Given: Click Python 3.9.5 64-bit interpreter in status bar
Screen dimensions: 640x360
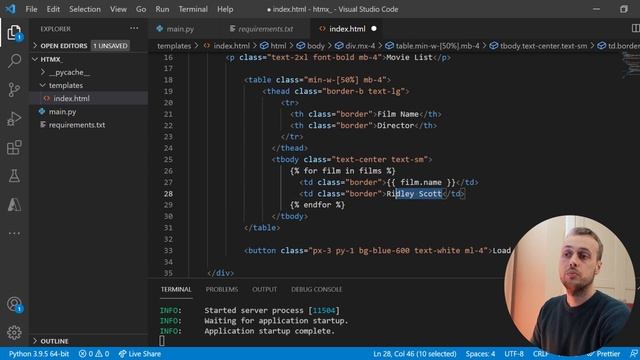Looking at the screenshot, I should tap(39, 354).
